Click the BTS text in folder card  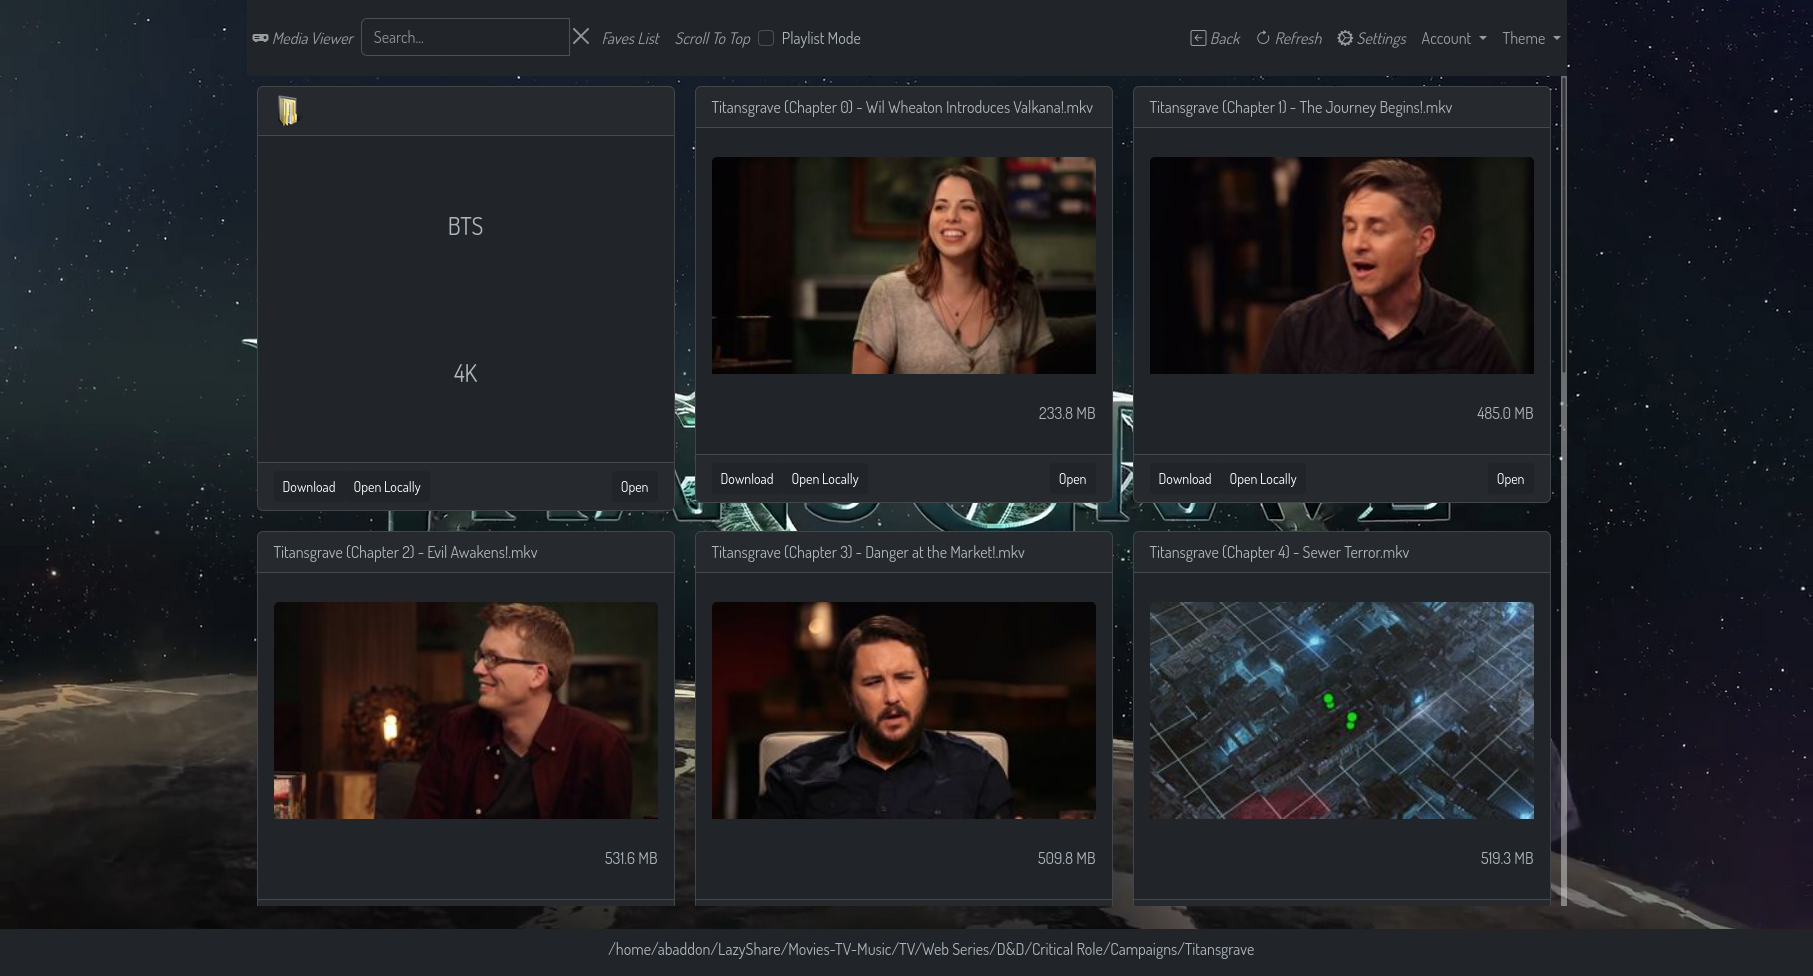pyautogui.click(x=465, y=226)
